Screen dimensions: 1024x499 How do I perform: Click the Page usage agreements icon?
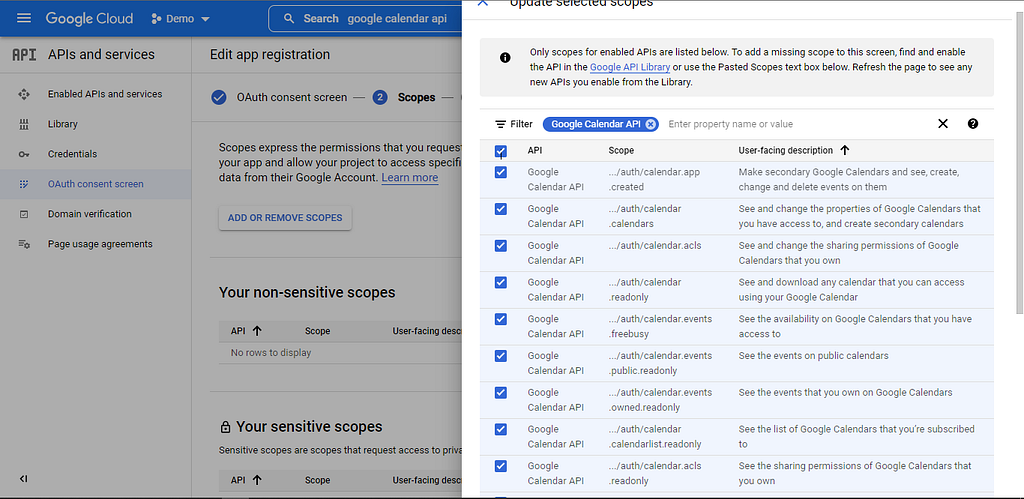pos(24,244)
